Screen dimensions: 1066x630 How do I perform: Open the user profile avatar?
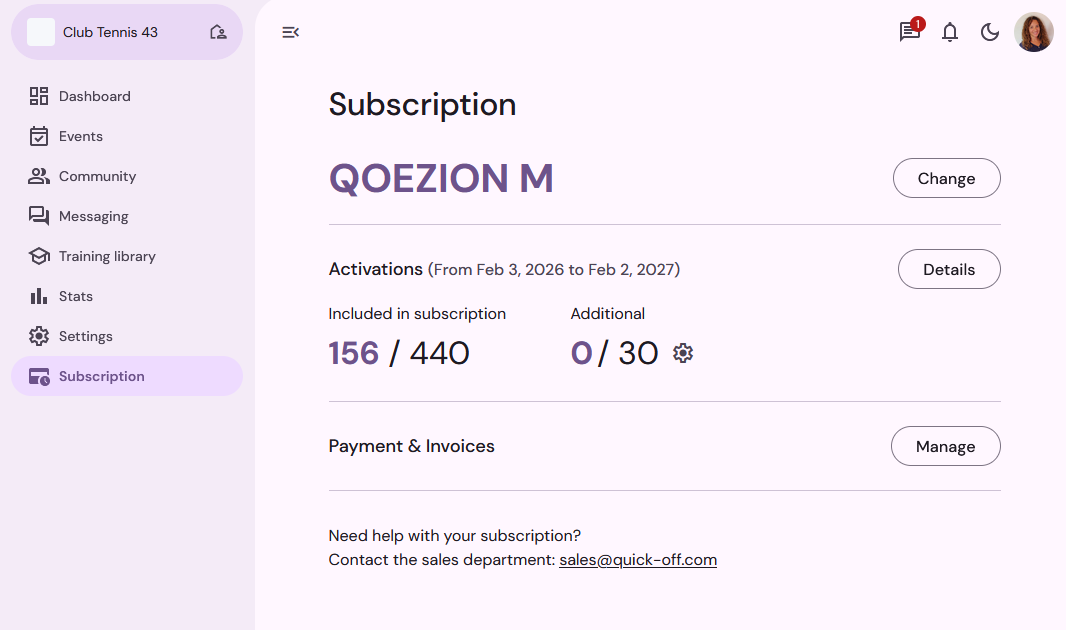(x=1034, y=32)
